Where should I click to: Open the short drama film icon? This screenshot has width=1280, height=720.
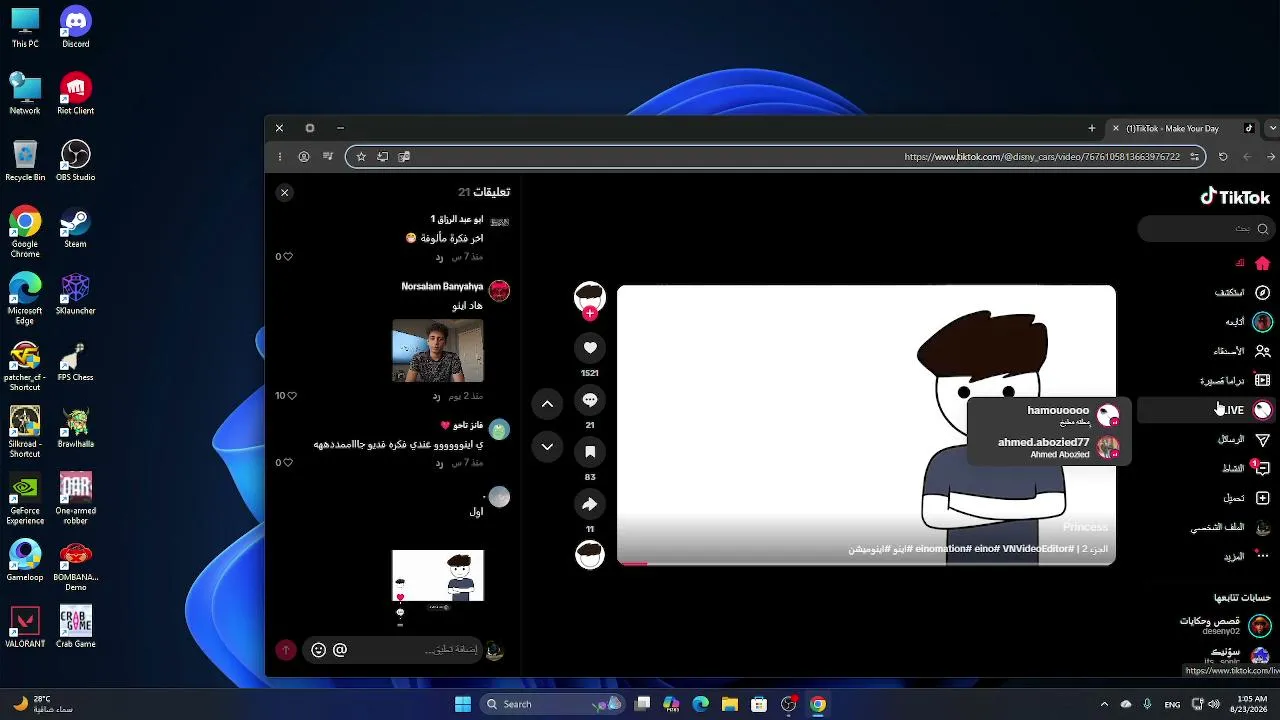point(1262,380)
